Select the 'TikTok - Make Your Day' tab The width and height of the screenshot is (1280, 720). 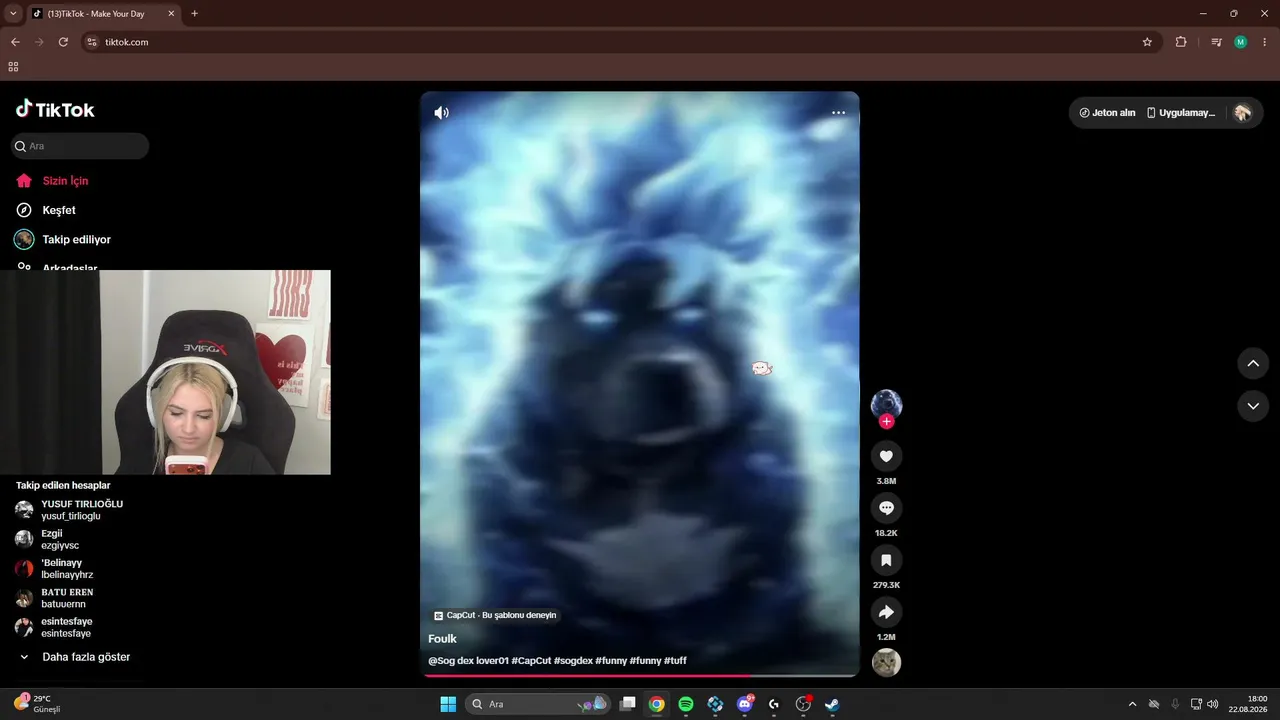(103, 14)
